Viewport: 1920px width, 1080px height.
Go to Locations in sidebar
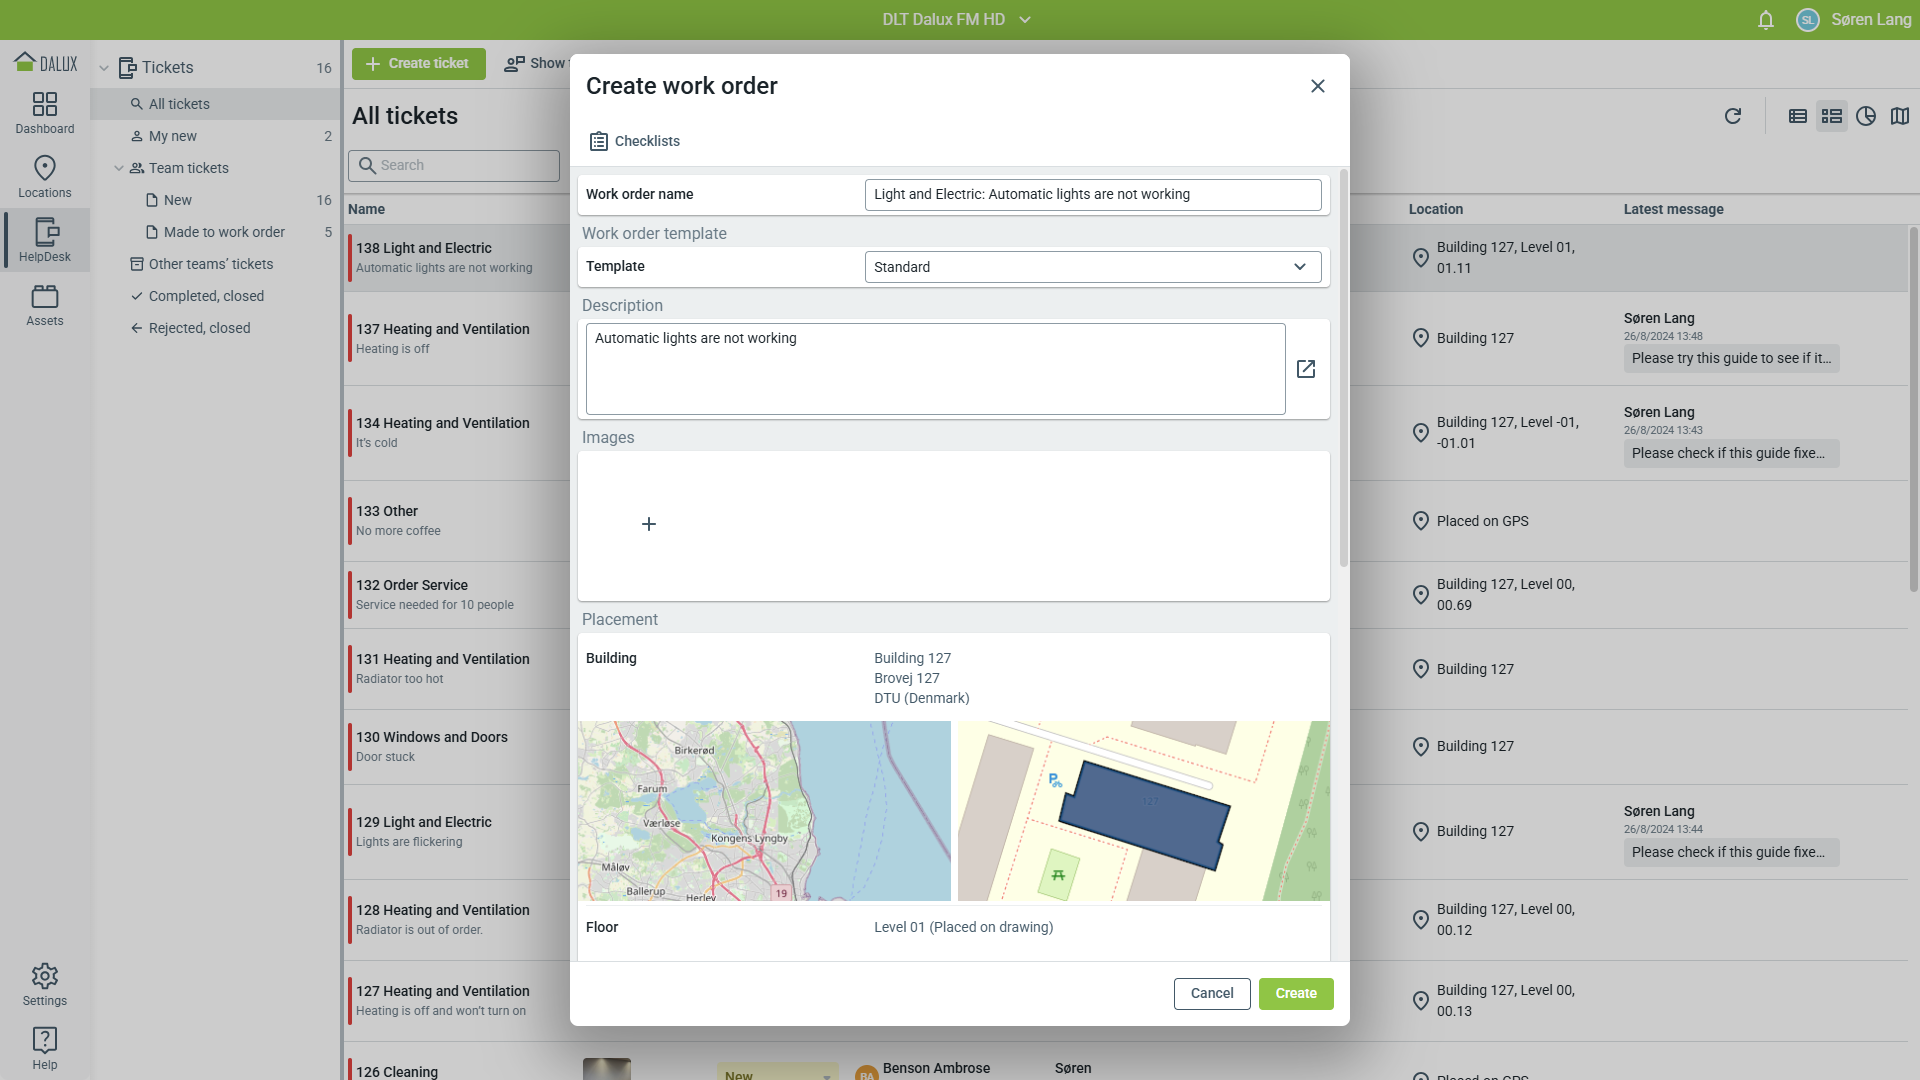point(45,176)
